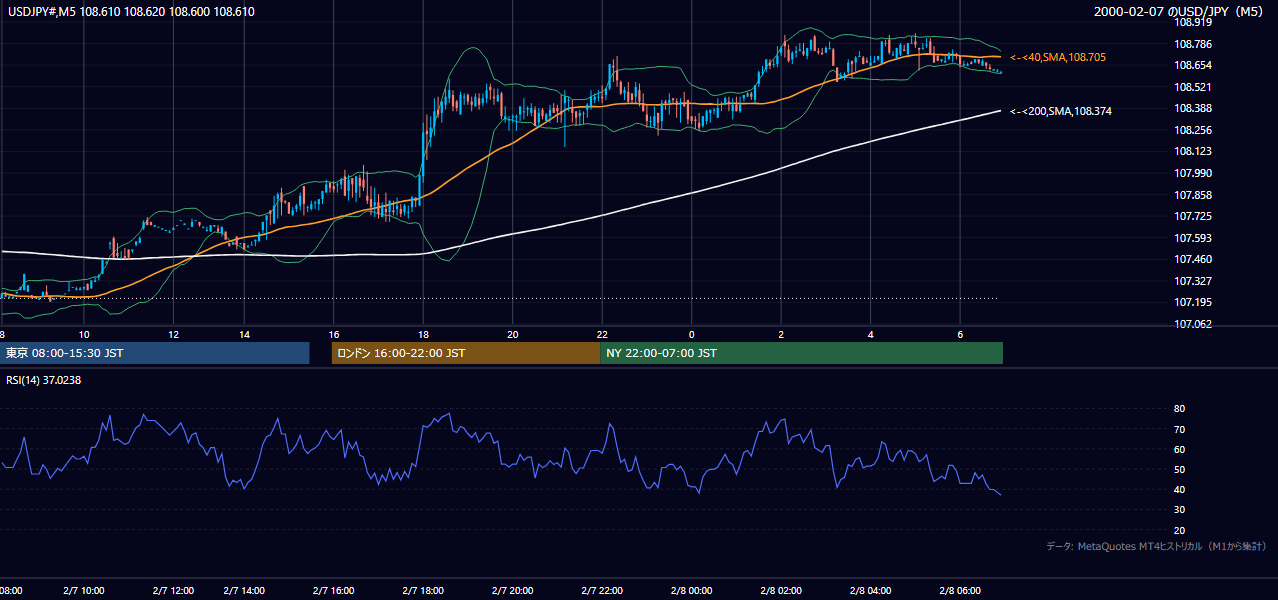
Task: Click RSI scale value 40
Action: tap(1179, 489)
